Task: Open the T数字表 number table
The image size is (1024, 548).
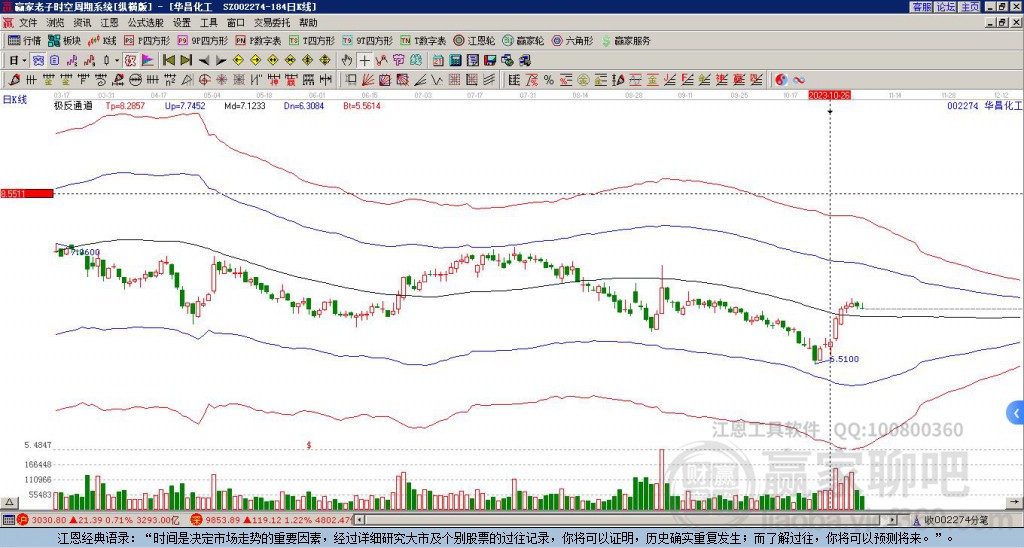Action: 423,40
